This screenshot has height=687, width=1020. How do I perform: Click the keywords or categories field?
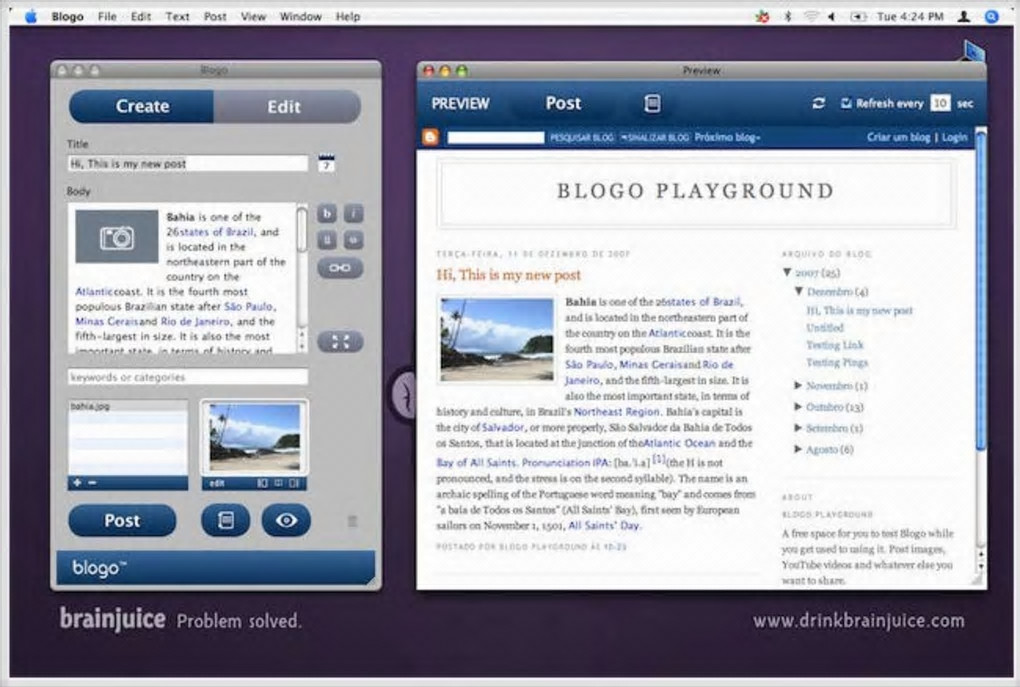pyautogui.click(x=187, y=377)
